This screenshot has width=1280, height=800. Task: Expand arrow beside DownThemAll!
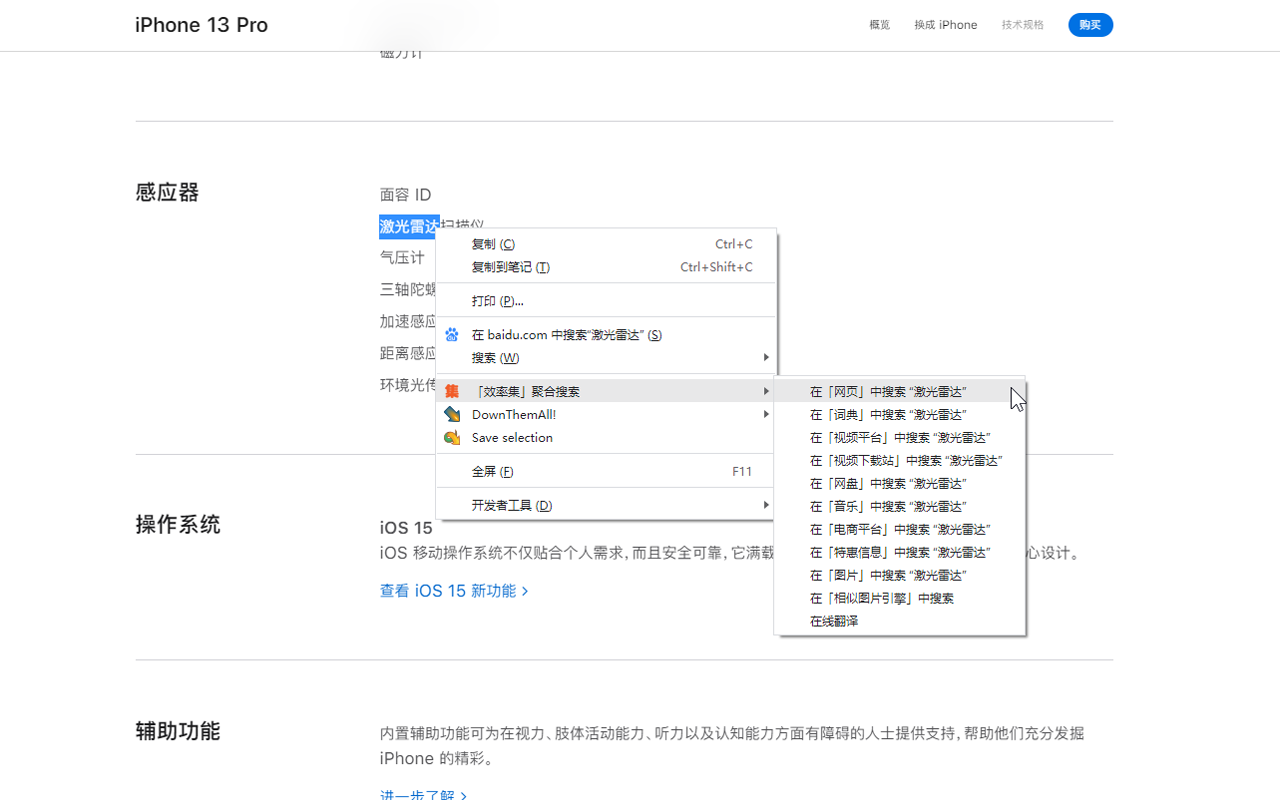point(766,415)
